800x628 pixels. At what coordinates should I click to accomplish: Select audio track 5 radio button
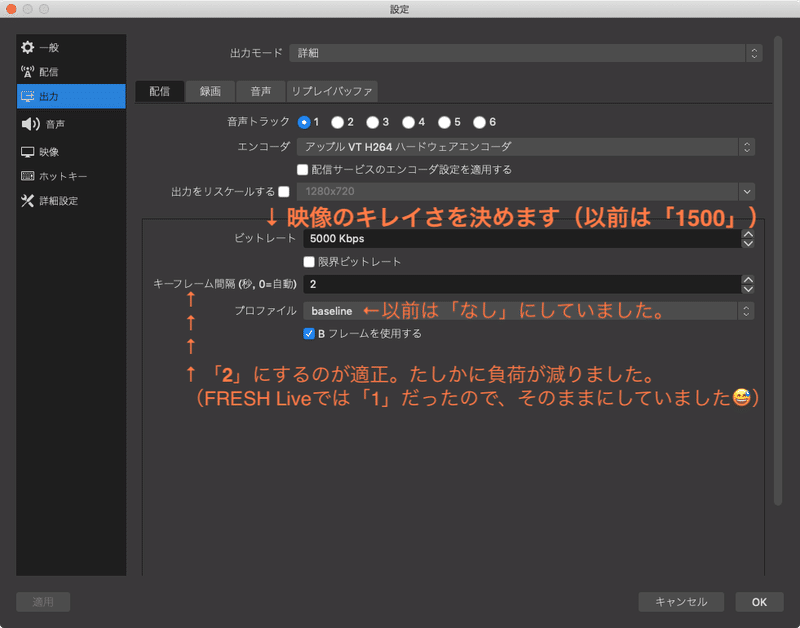[x=444, y=122]
